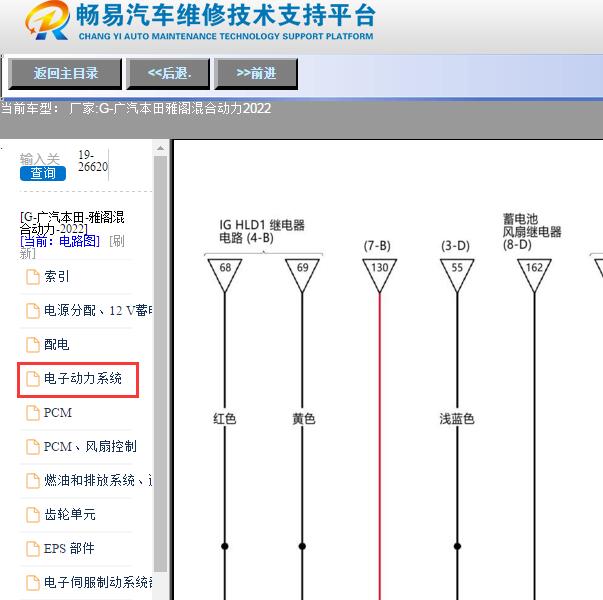
Task: Click the document icon beside PCM、风扇控制
Action: [33, 447]
